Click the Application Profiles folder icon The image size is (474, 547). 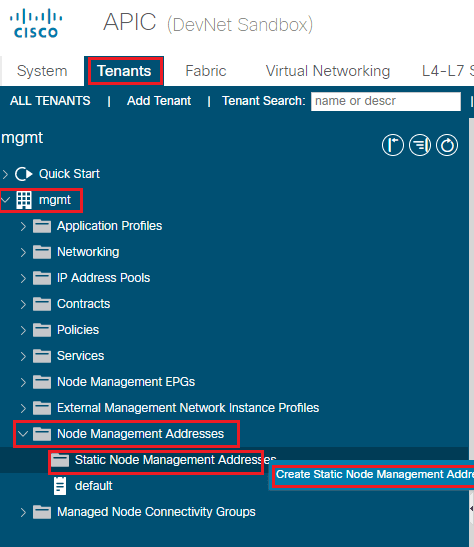click(x=42, y=226)
